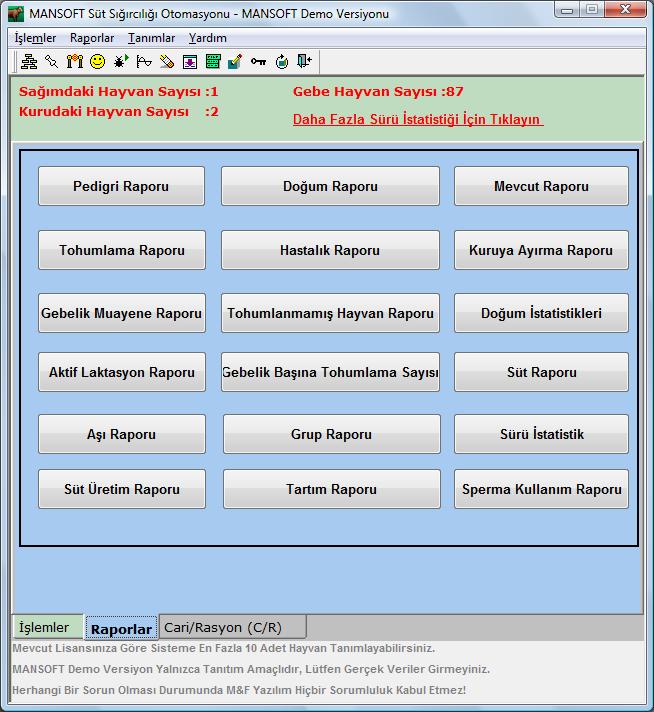
Task: Click the sine wave graph icon
Action: click(x=144, y=61)
